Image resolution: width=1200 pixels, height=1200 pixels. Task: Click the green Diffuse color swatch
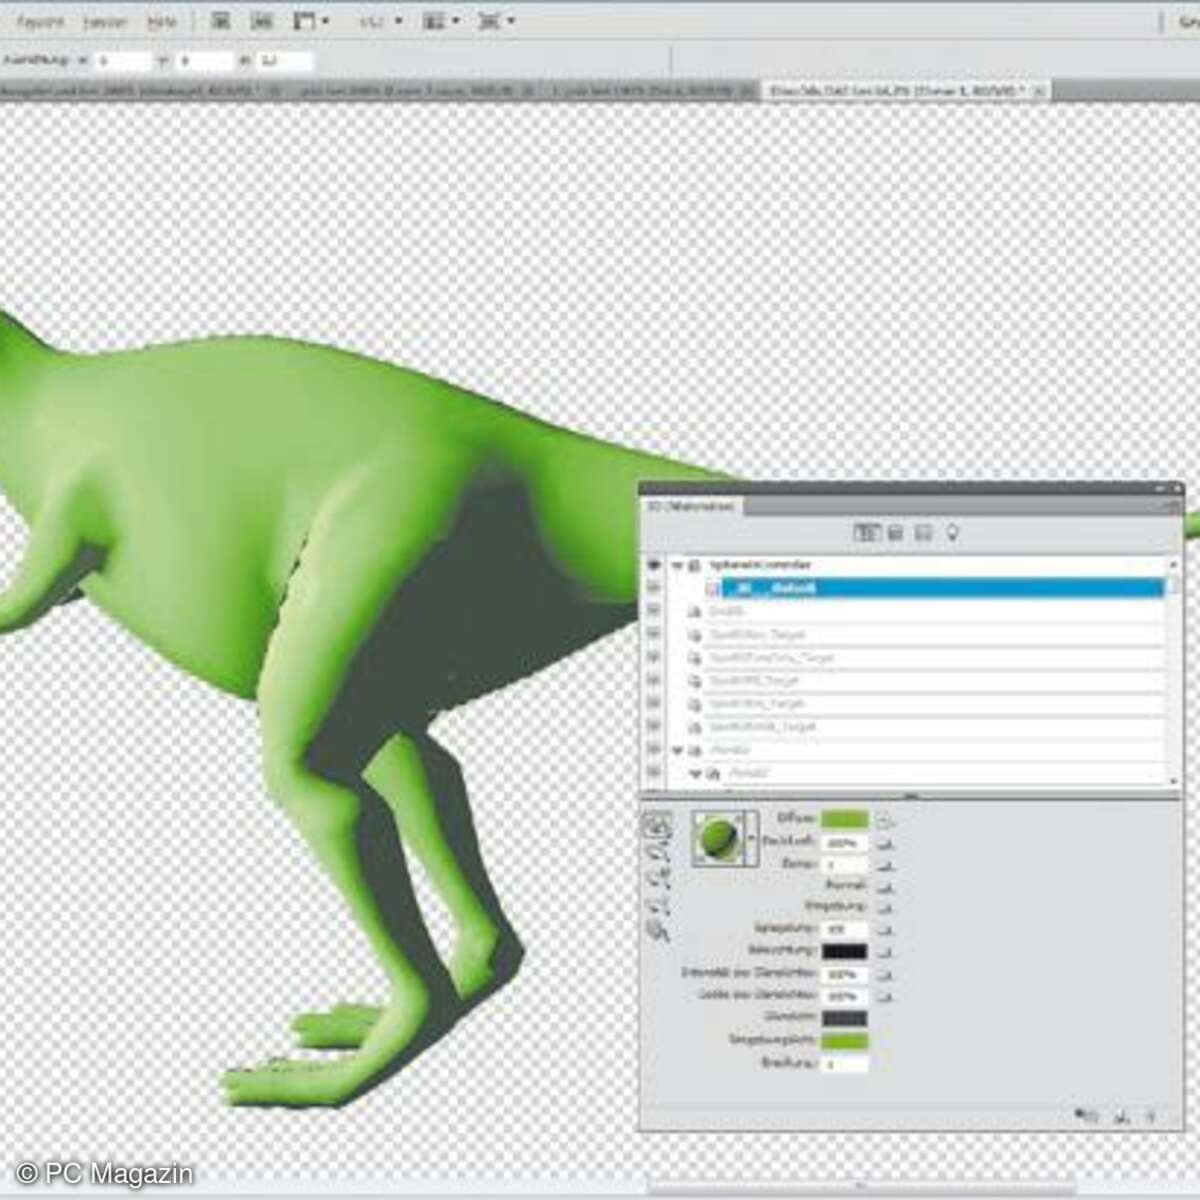tap(844, 819)
